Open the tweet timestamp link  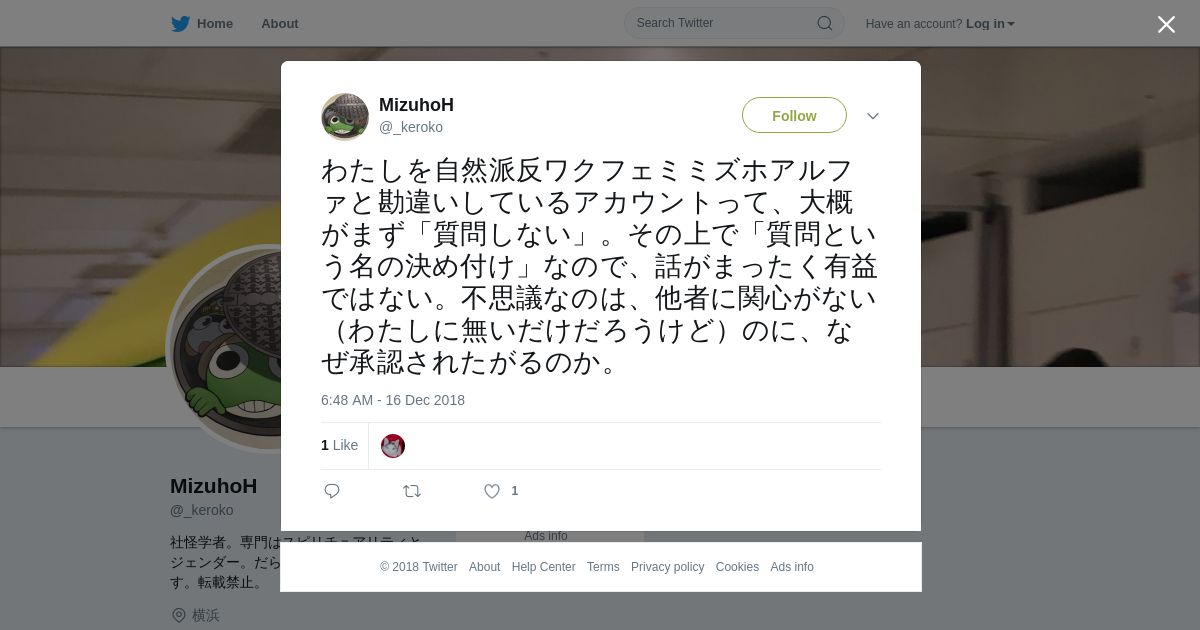(393, 400)
